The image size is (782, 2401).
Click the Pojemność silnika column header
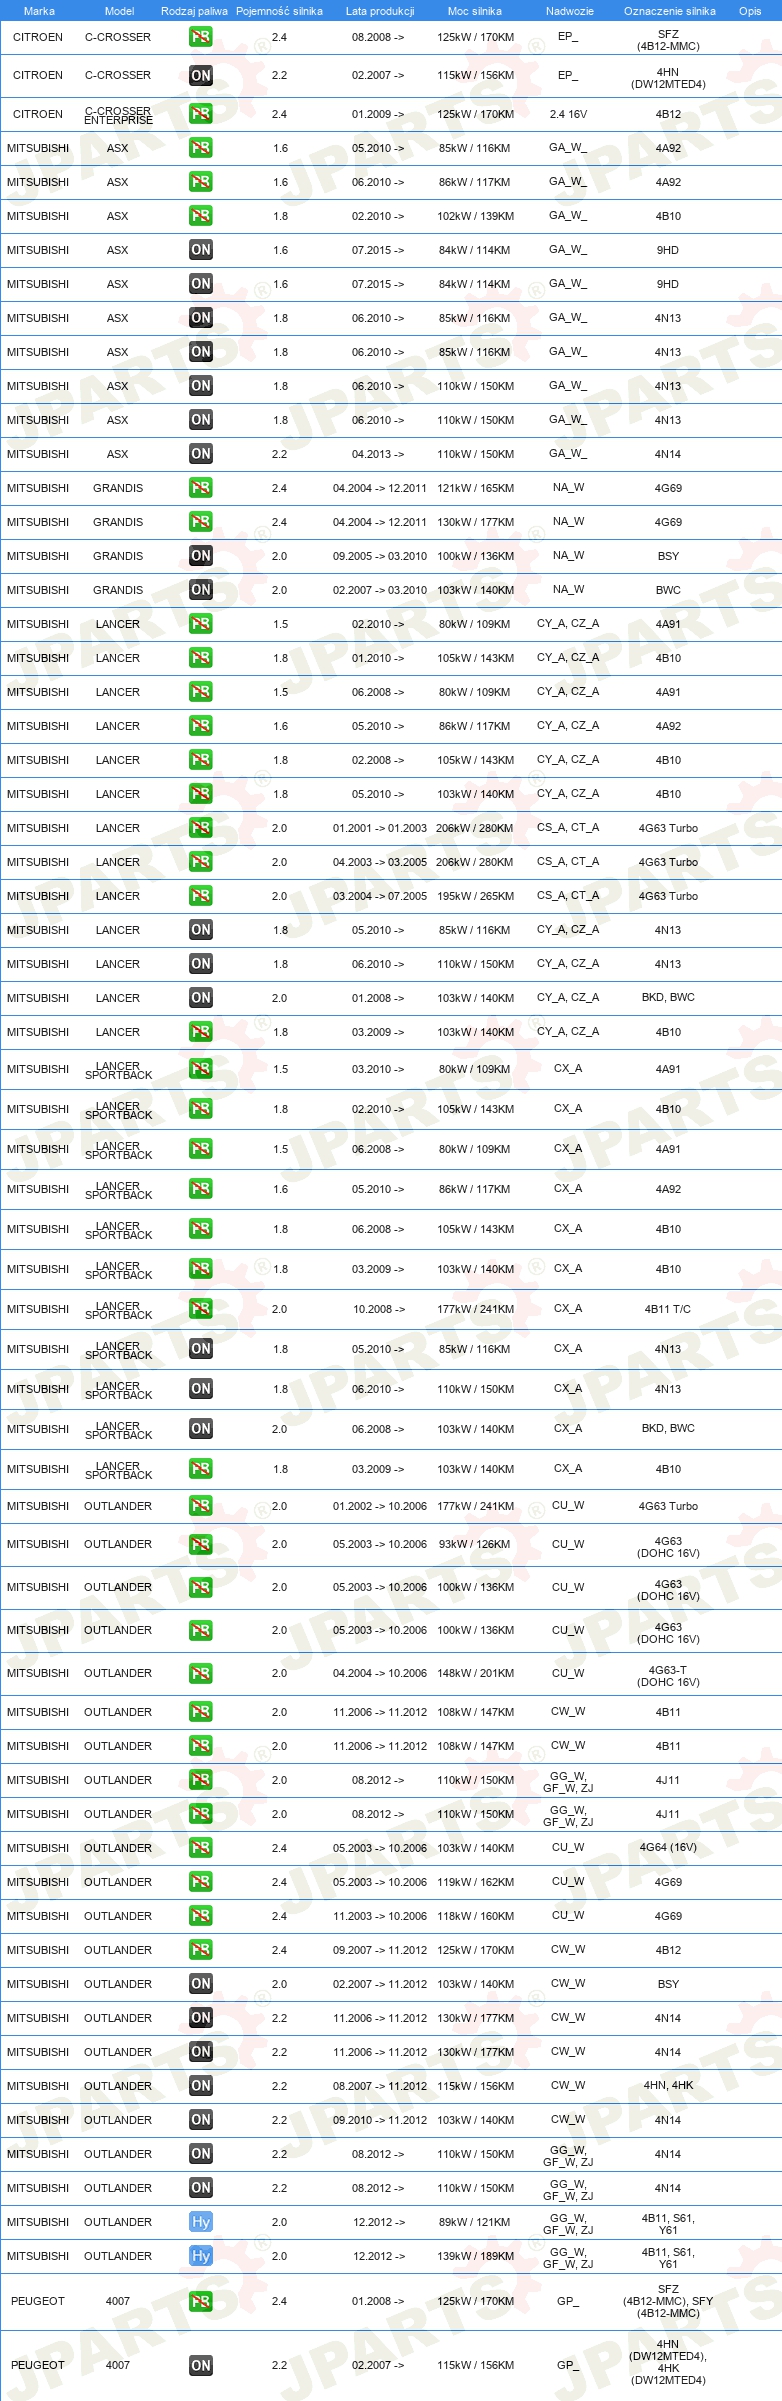click(279, 11)
